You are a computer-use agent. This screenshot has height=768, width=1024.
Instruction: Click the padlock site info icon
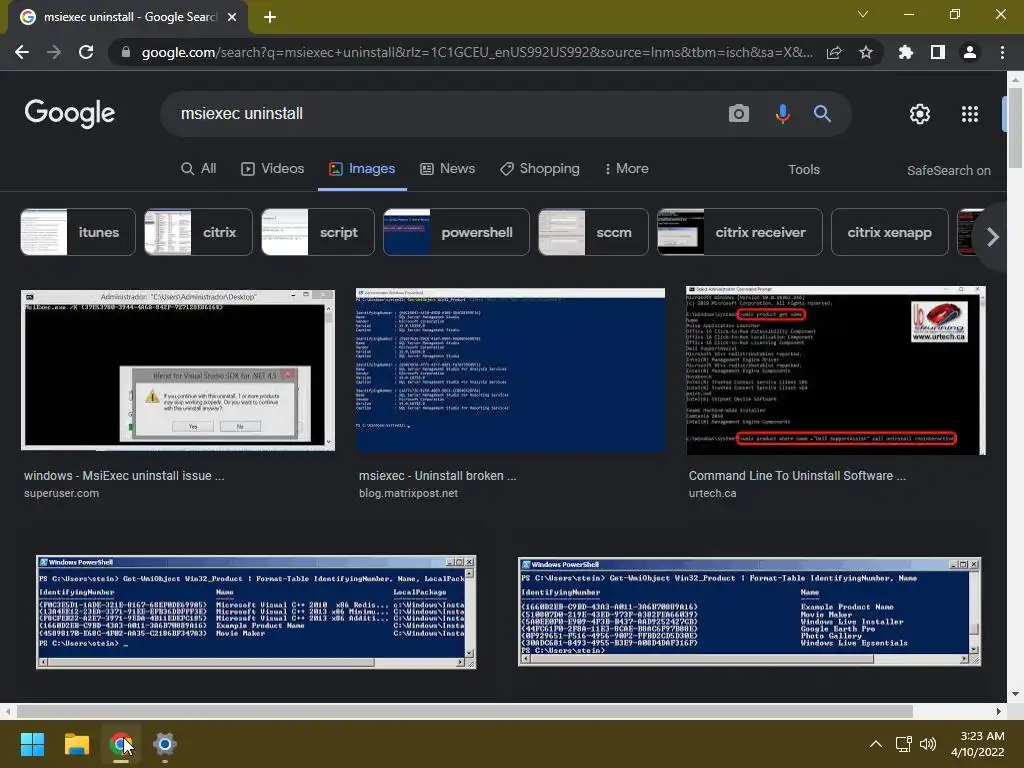pyautogui.click(x=125, y=52)
